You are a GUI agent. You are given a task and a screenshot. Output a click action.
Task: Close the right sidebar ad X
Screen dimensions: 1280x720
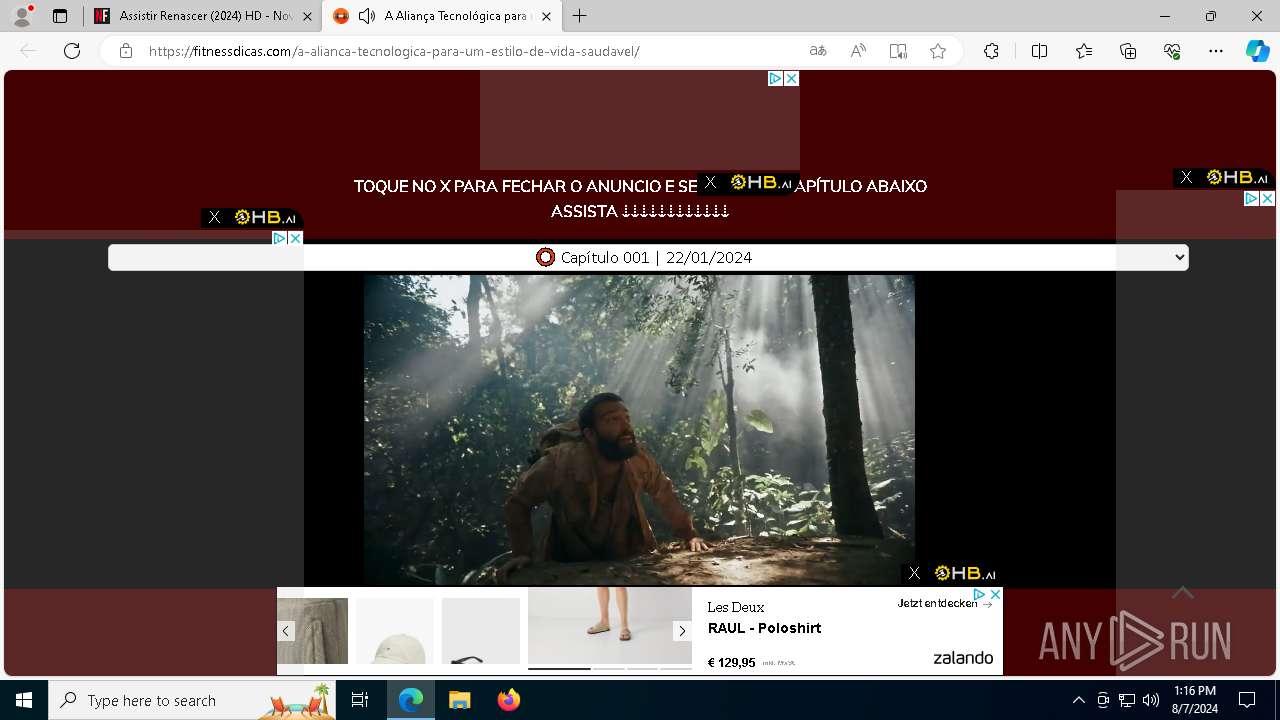coord(1267,199)
